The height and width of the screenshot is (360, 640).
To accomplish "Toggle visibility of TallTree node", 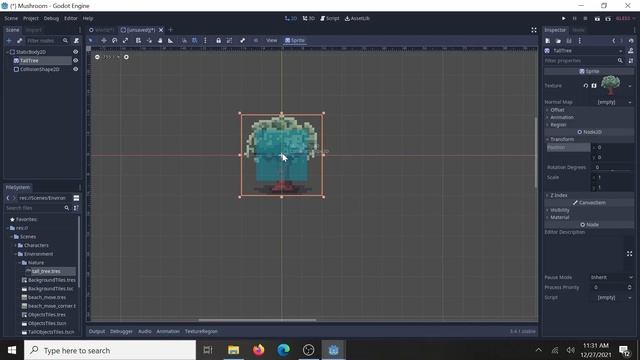I will pyautogui.click(x=76, y=60).
